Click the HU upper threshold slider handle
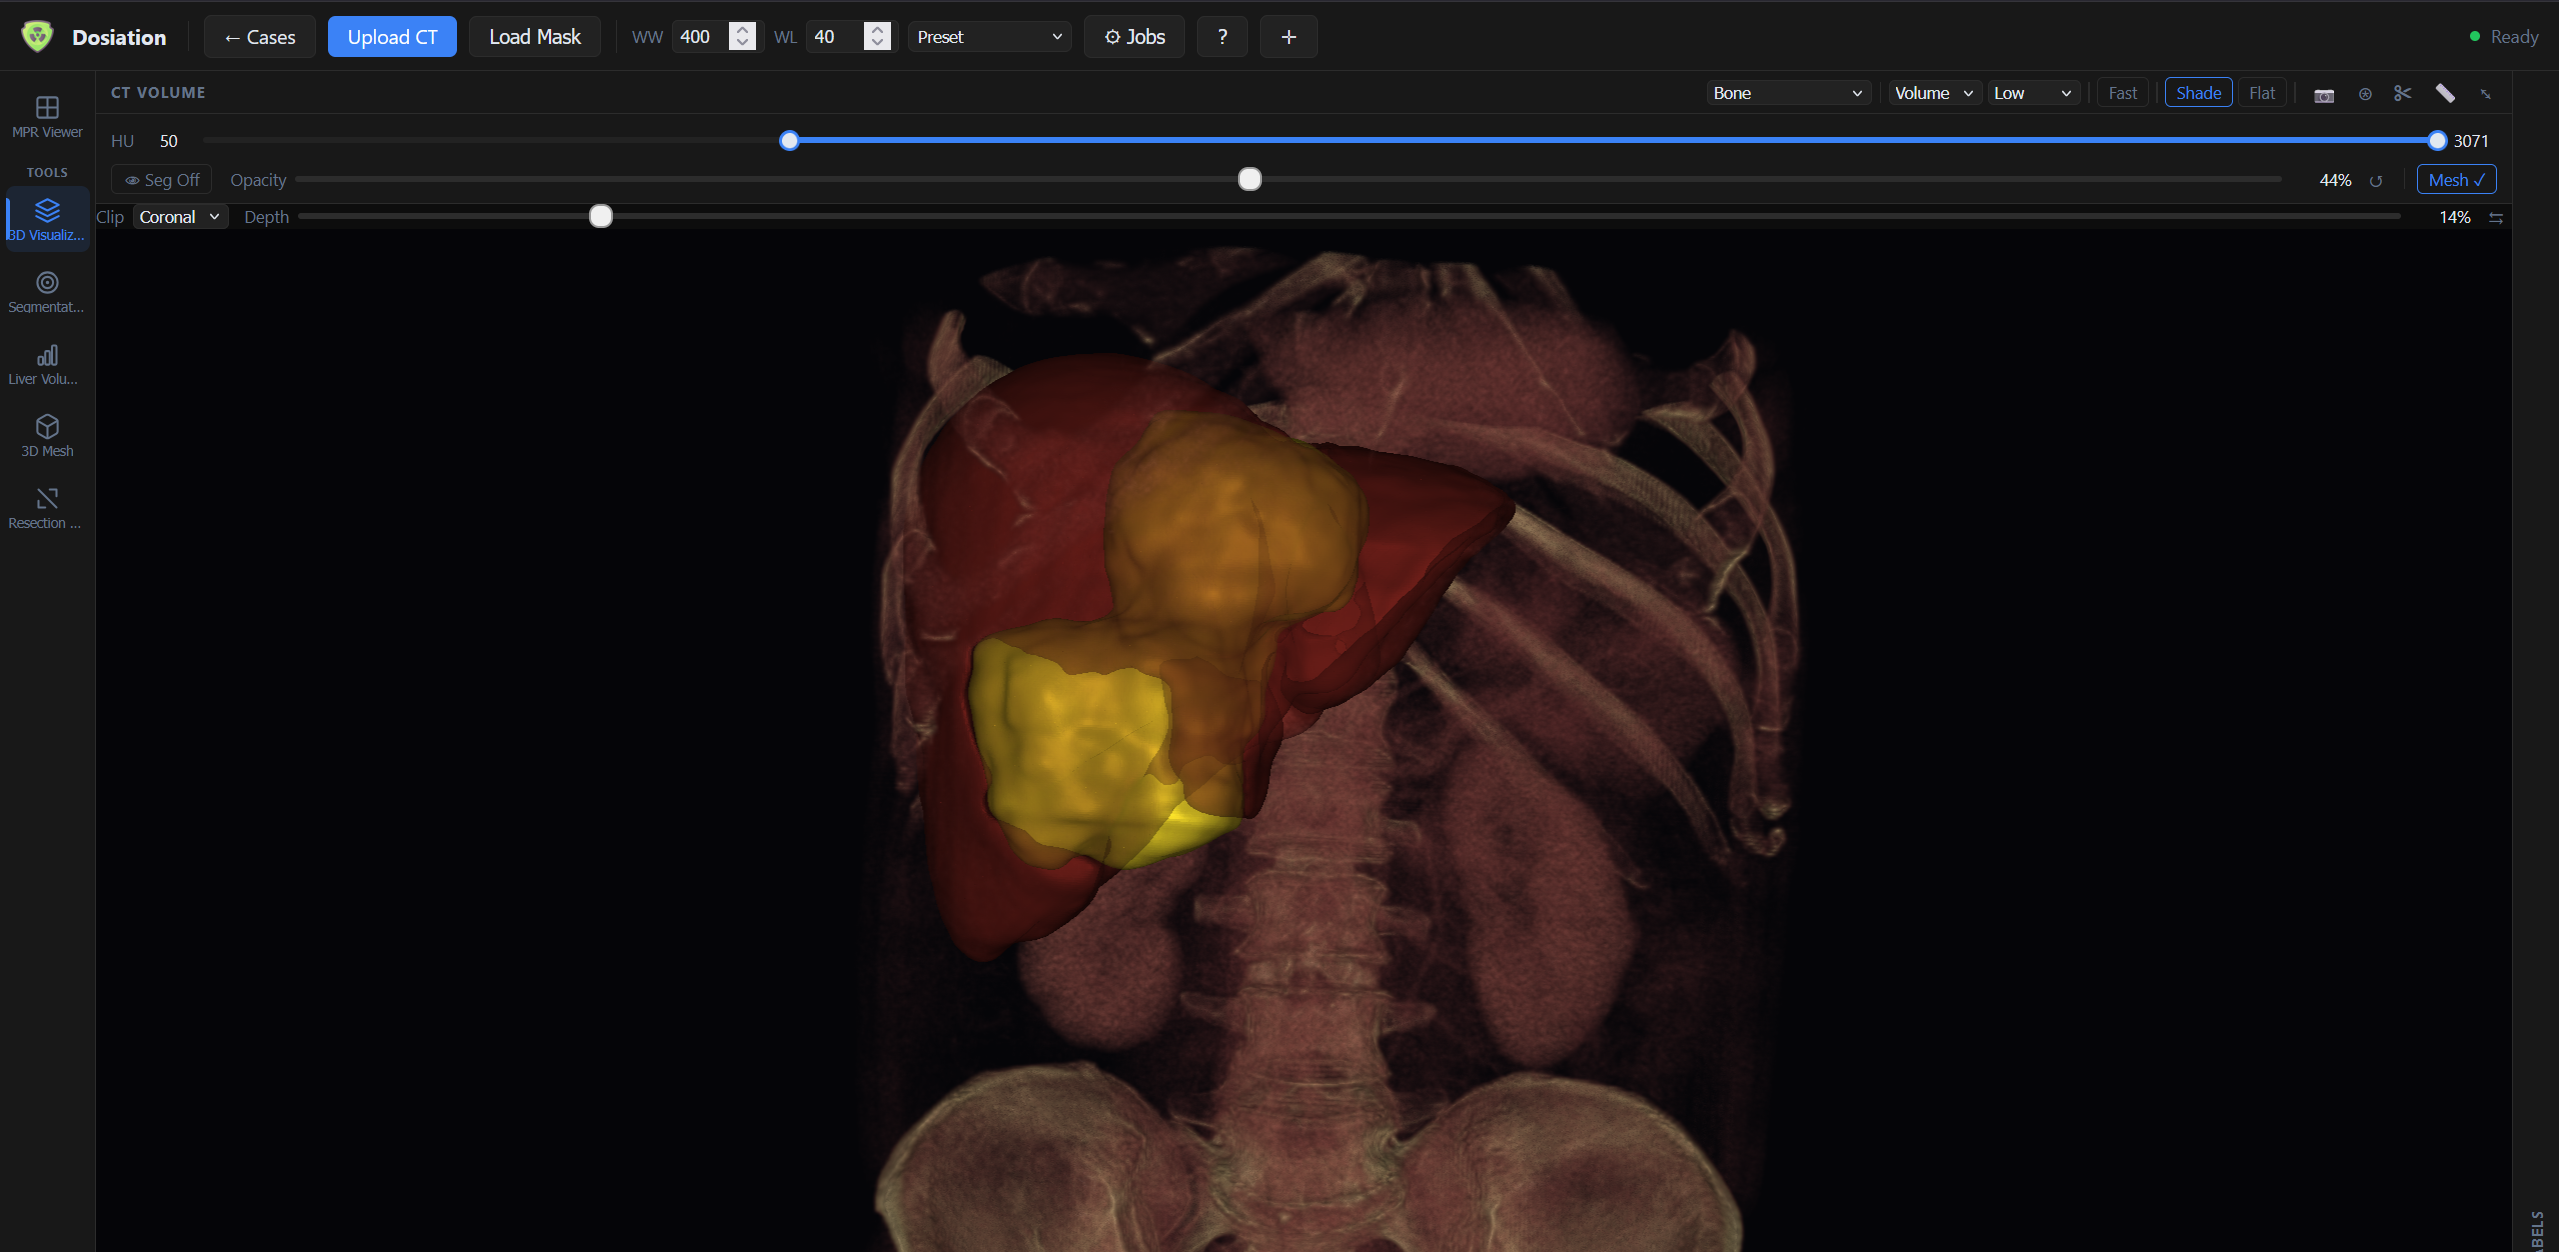The height and width of the screenshot is (1252, 2559). click(x=2437, y=141)
